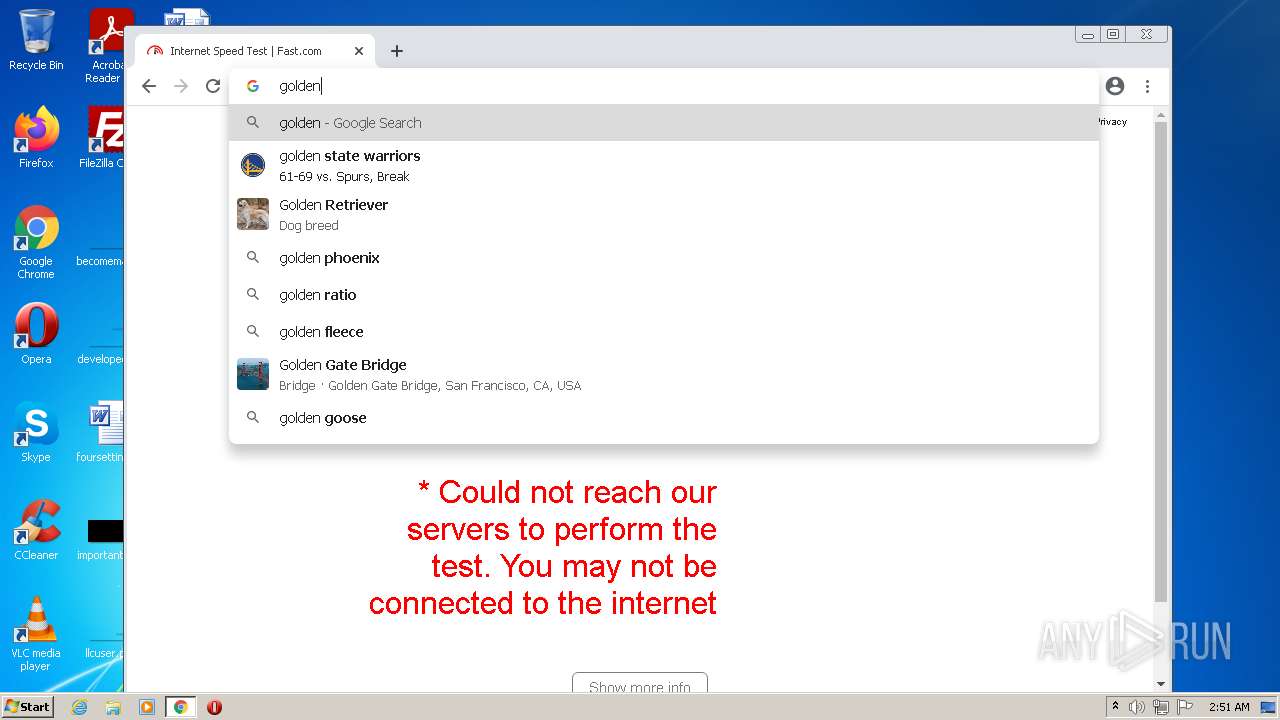Choose the Golden Retriever dog breed suggestion
Screen dimensions: 1280x720
click(x=664, y=215)
